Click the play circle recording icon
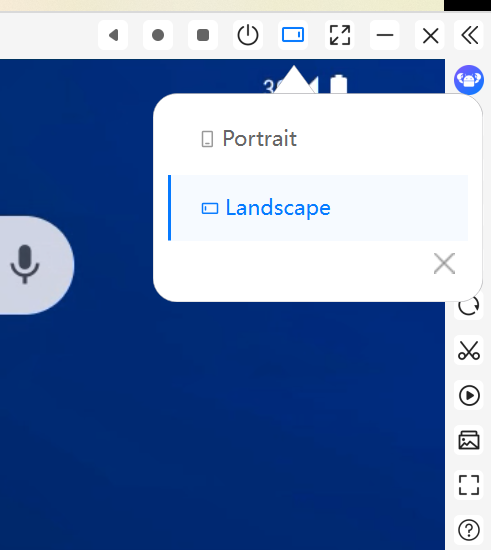 click(469, 395)
